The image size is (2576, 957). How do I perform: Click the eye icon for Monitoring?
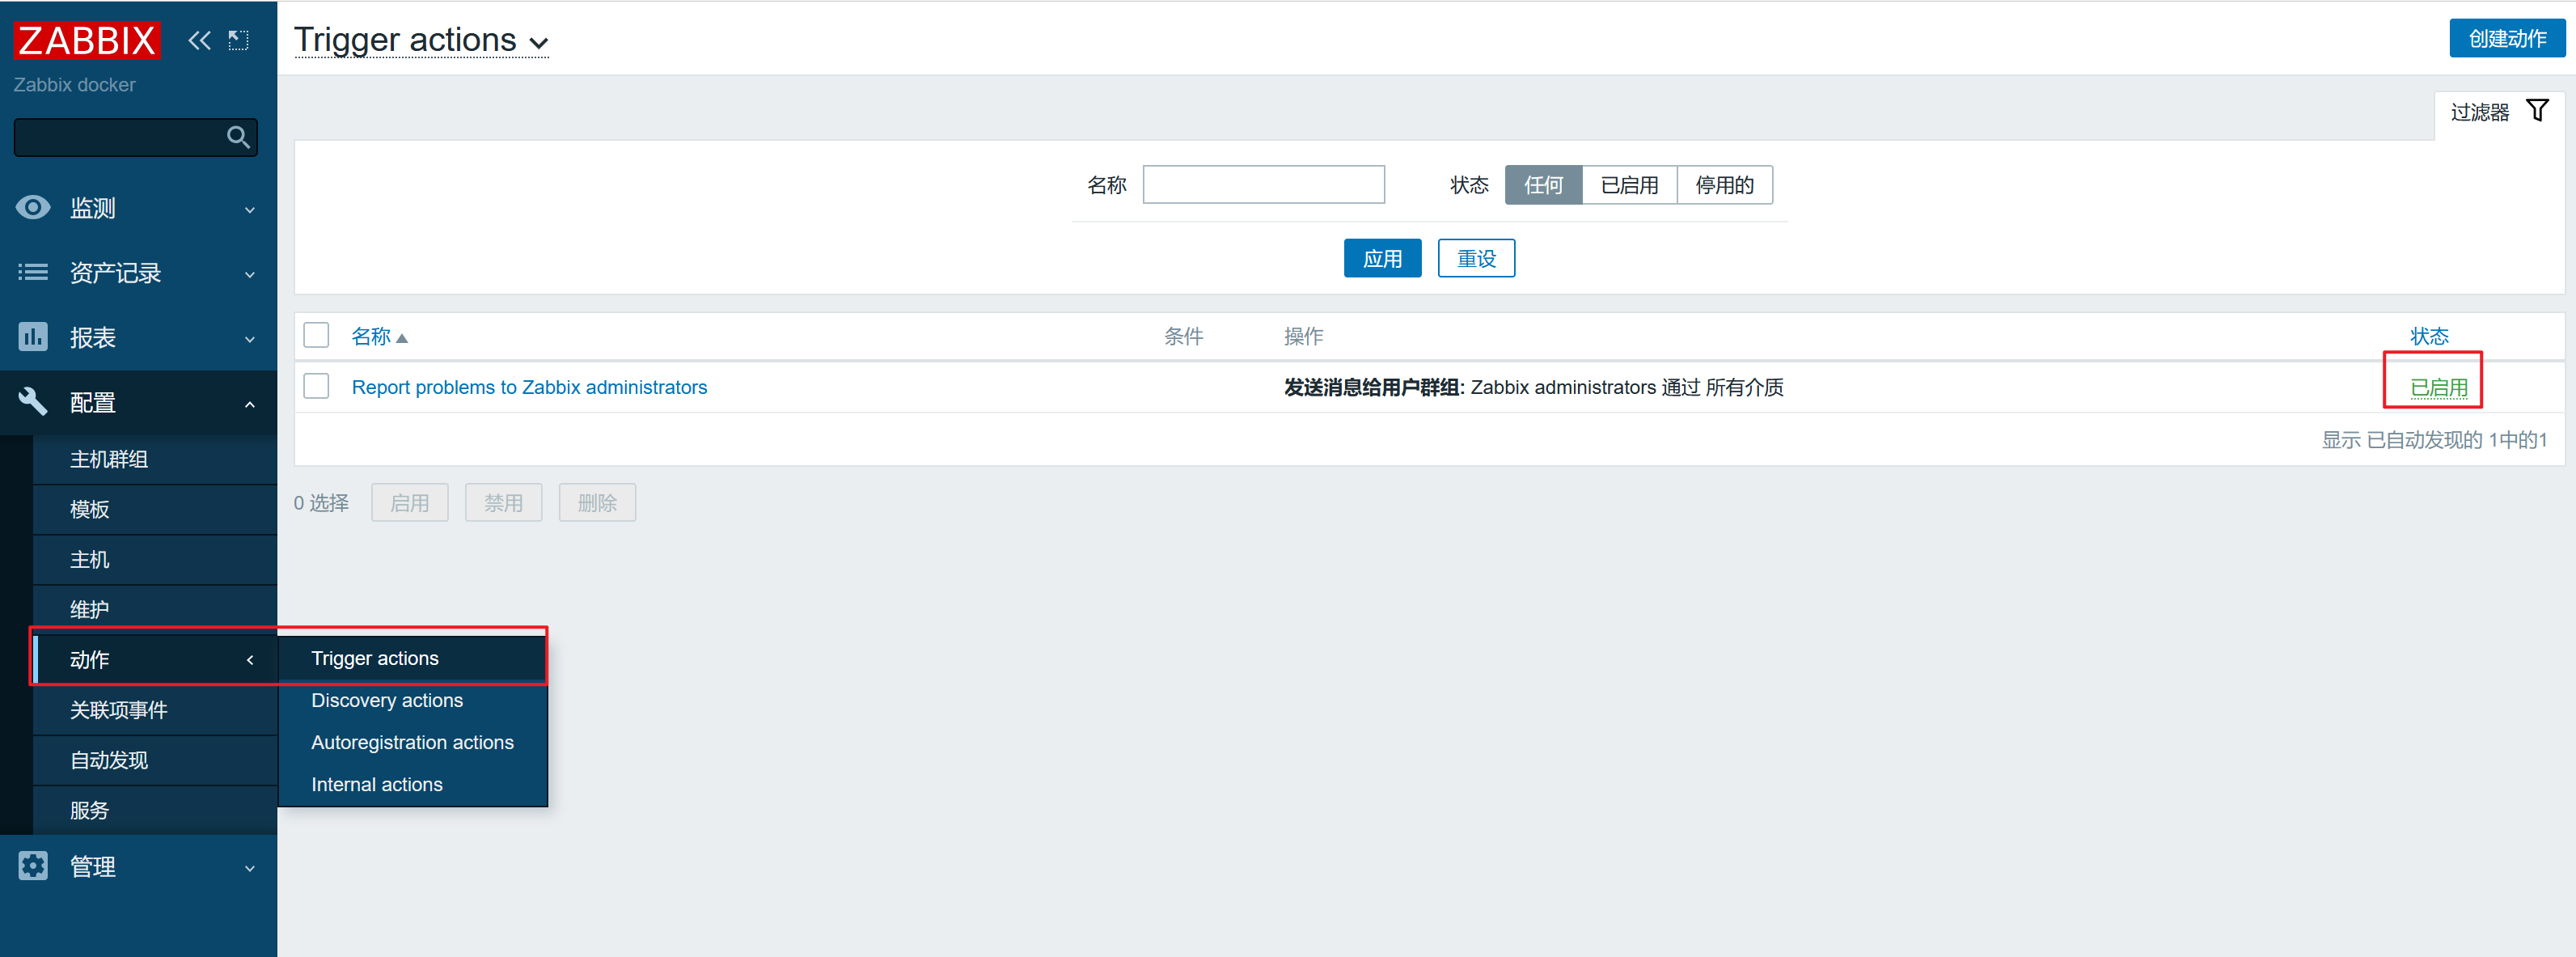point(33,207)
